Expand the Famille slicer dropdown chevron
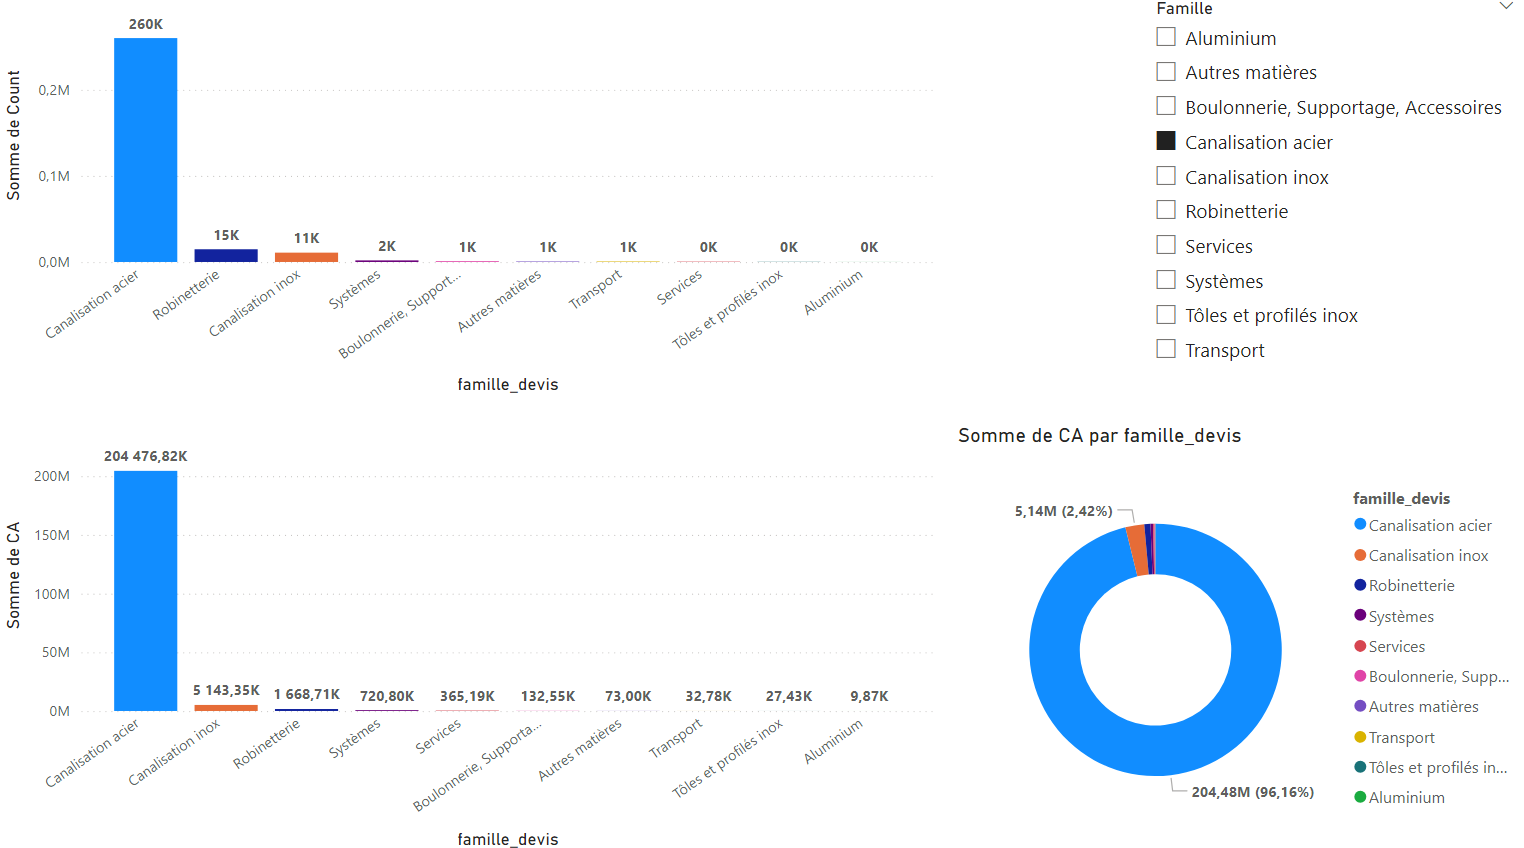1524x848 pixels. click(1505, 7)
